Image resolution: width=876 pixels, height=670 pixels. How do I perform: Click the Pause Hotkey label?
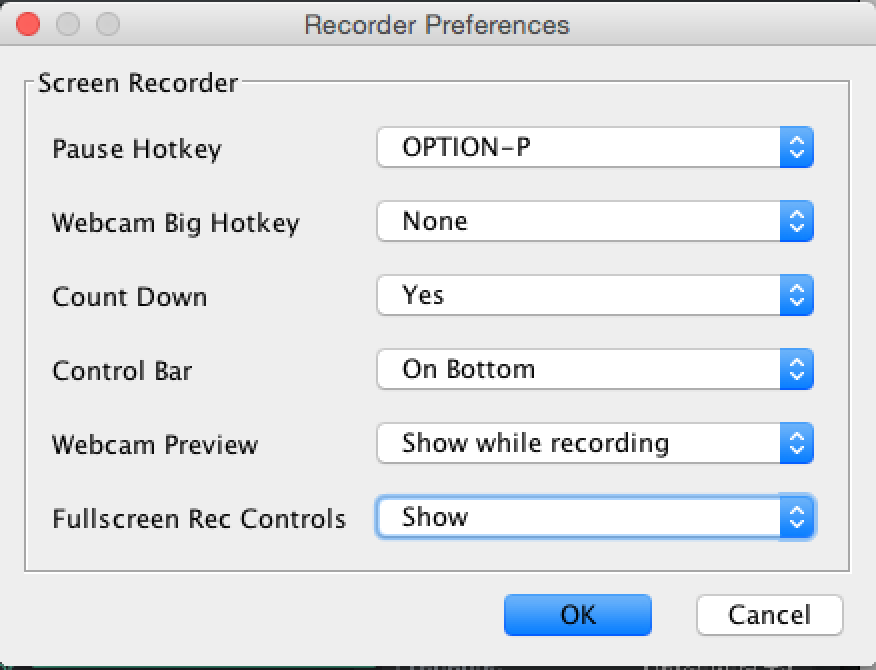137,149
